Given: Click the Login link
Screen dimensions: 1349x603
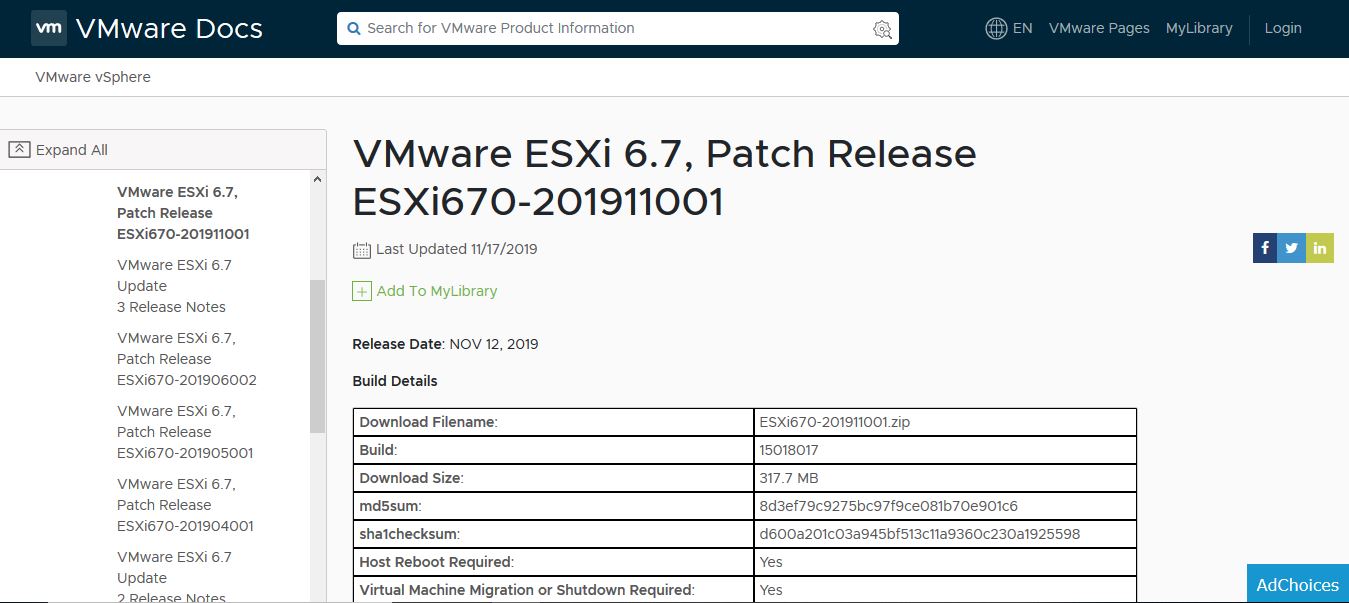Looking at the screenshot, I should tap(1283, 28).
